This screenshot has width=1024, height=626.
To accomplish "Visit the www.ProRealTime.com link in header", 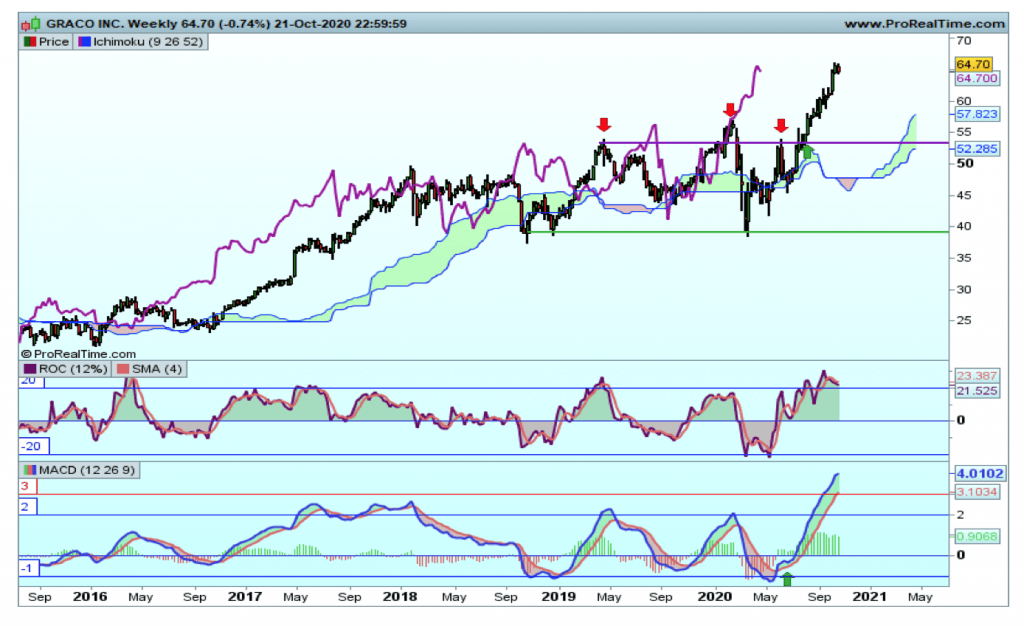I will pyautogui.click(x=925, y=24).
